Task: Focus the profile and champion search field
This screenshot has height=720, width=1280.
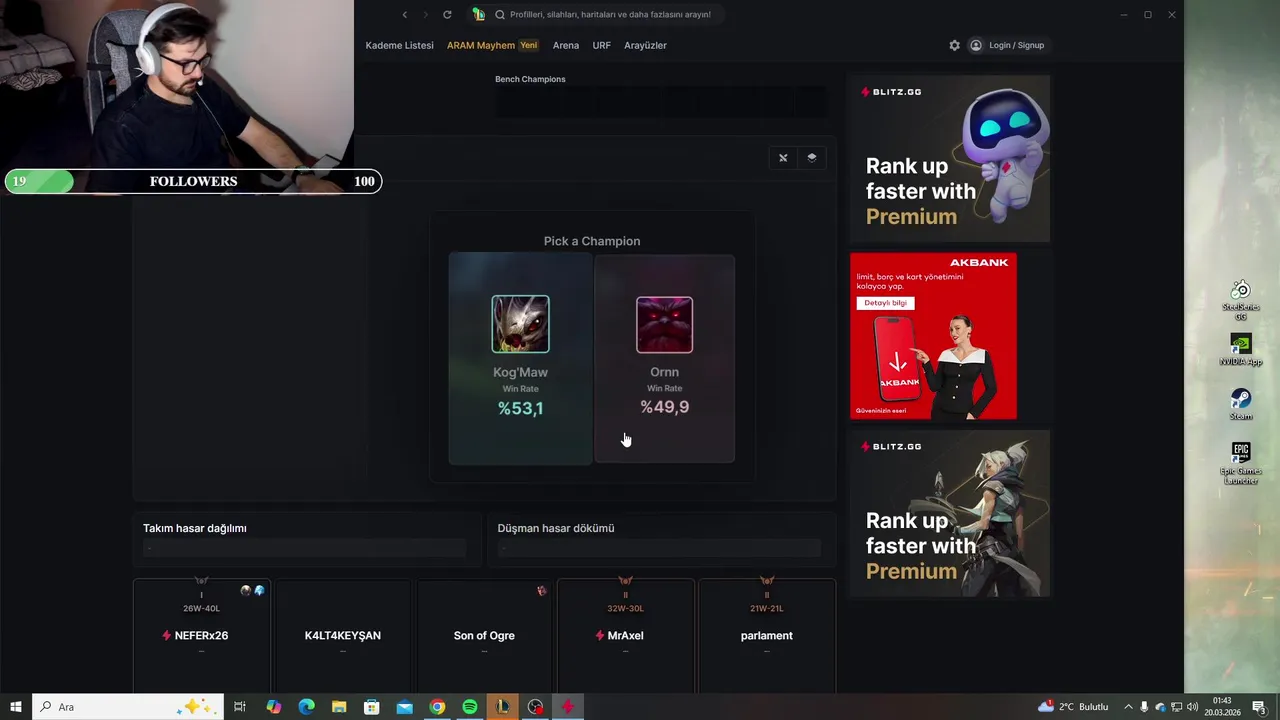Action: click(610, 14)
